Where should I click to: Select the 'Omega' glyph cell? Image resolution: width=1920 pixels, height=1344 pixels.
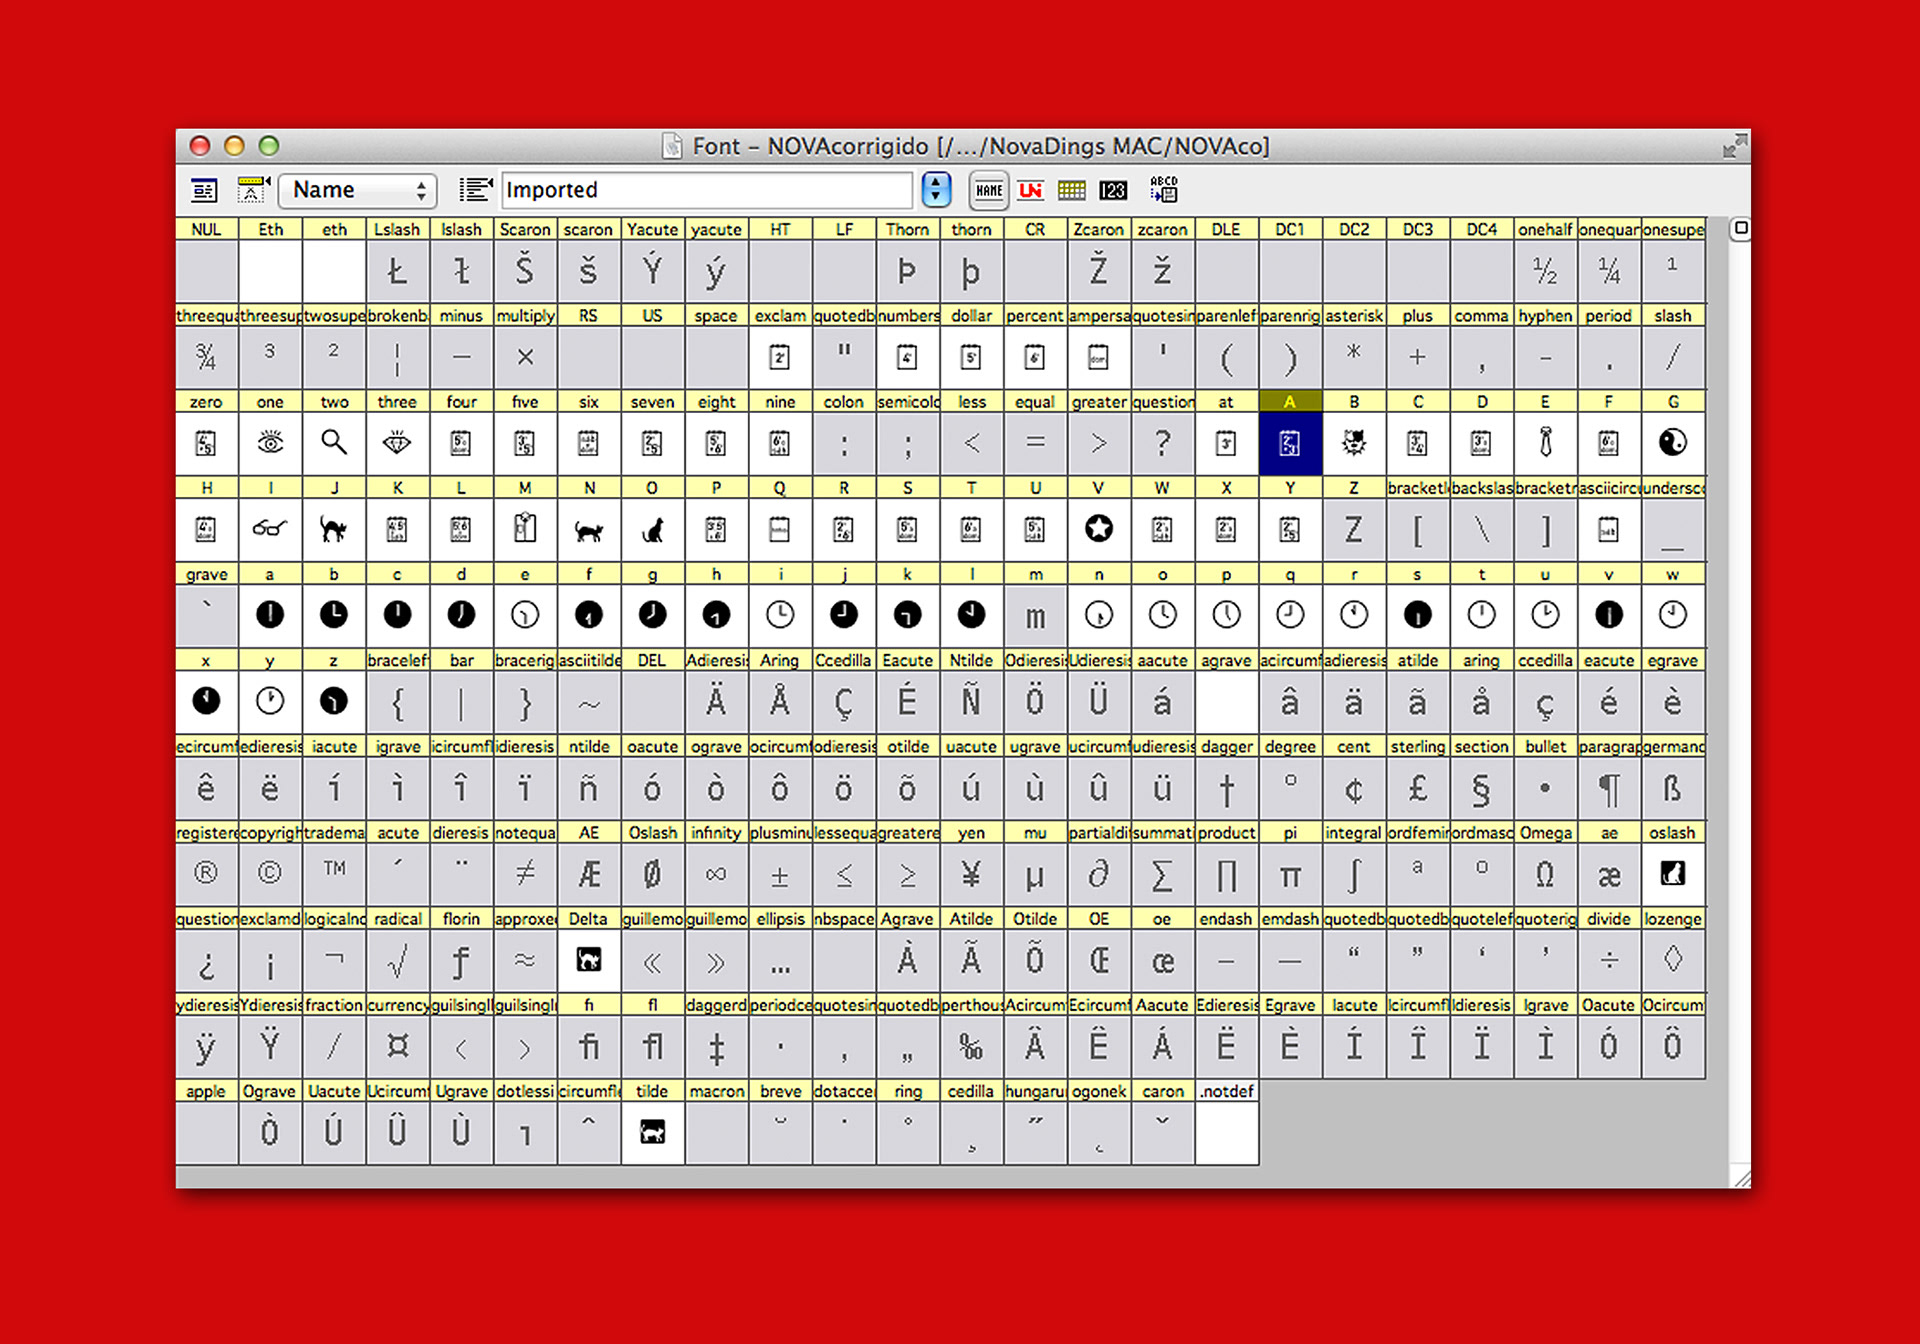pyautogui.click(x=1545, y=874)
